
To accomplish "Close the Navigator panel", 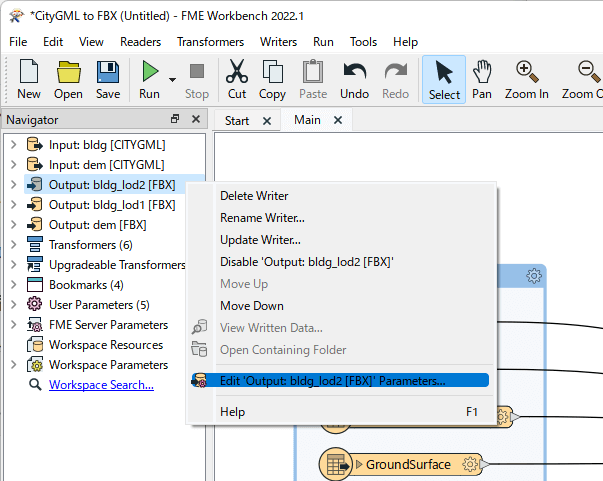I will (196, 119).
